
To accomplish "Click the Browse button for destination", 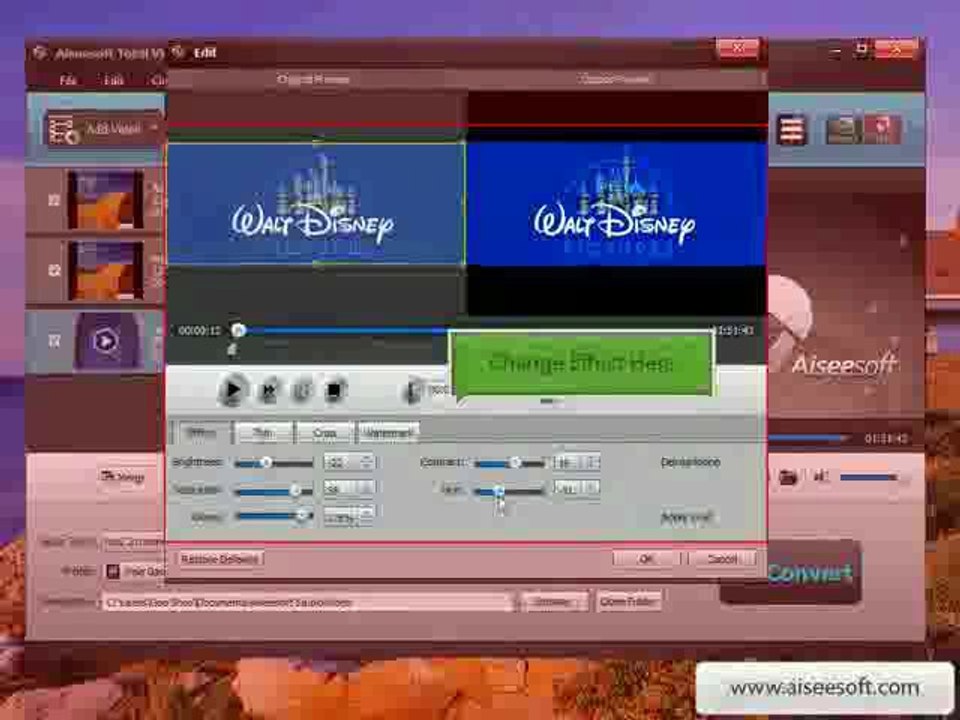I will click(553, 602).
